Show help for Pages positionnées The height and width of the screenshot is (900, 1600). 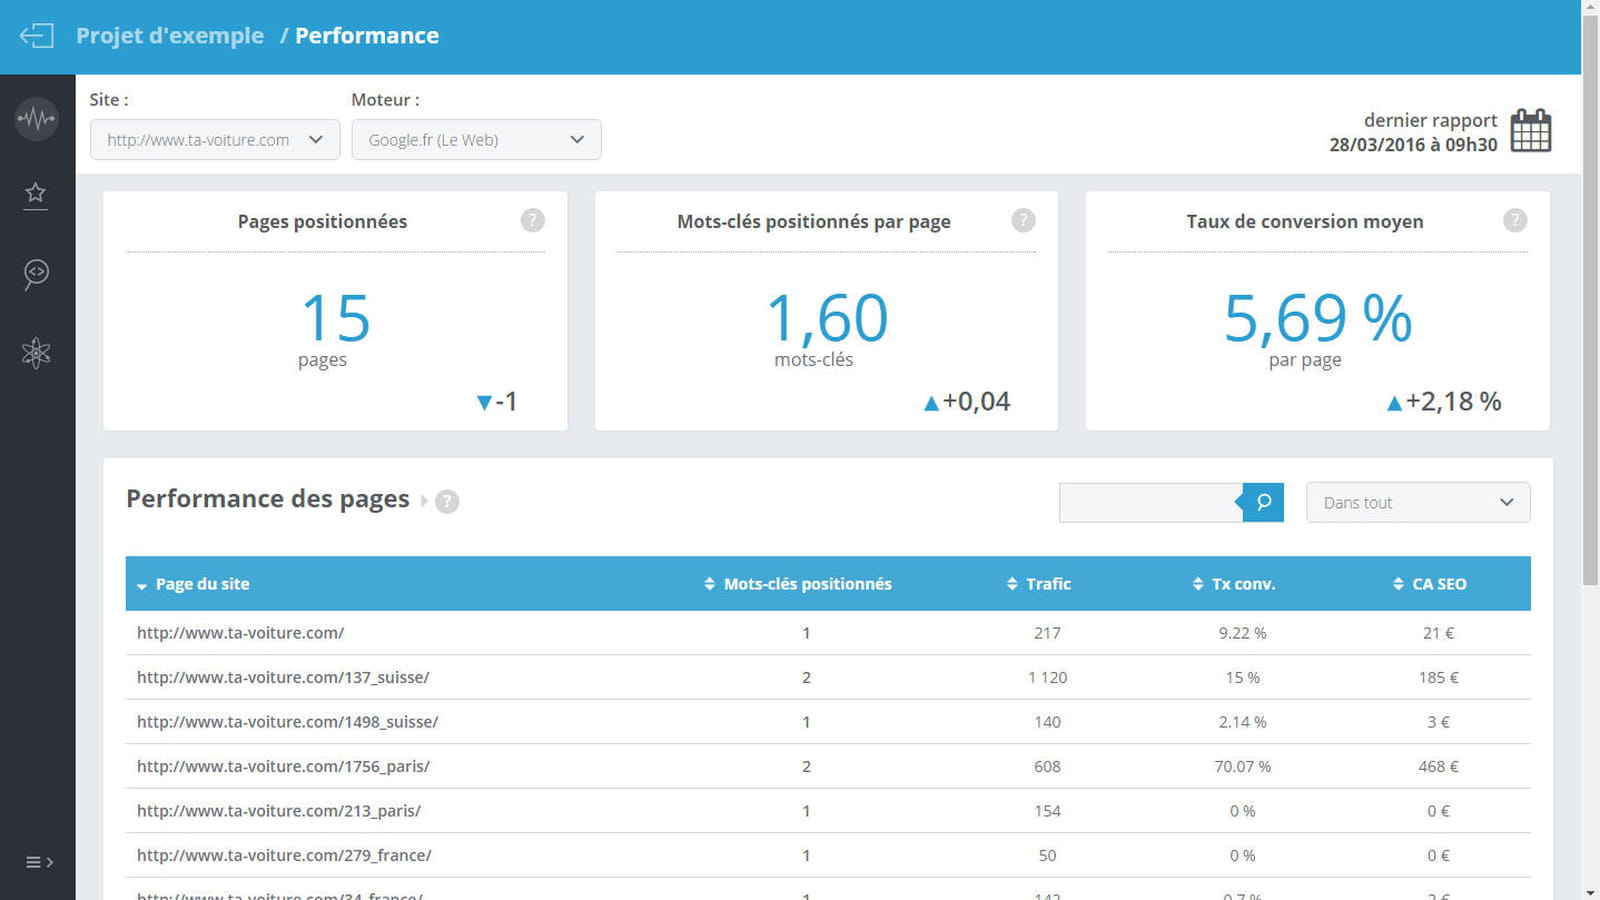533,220
